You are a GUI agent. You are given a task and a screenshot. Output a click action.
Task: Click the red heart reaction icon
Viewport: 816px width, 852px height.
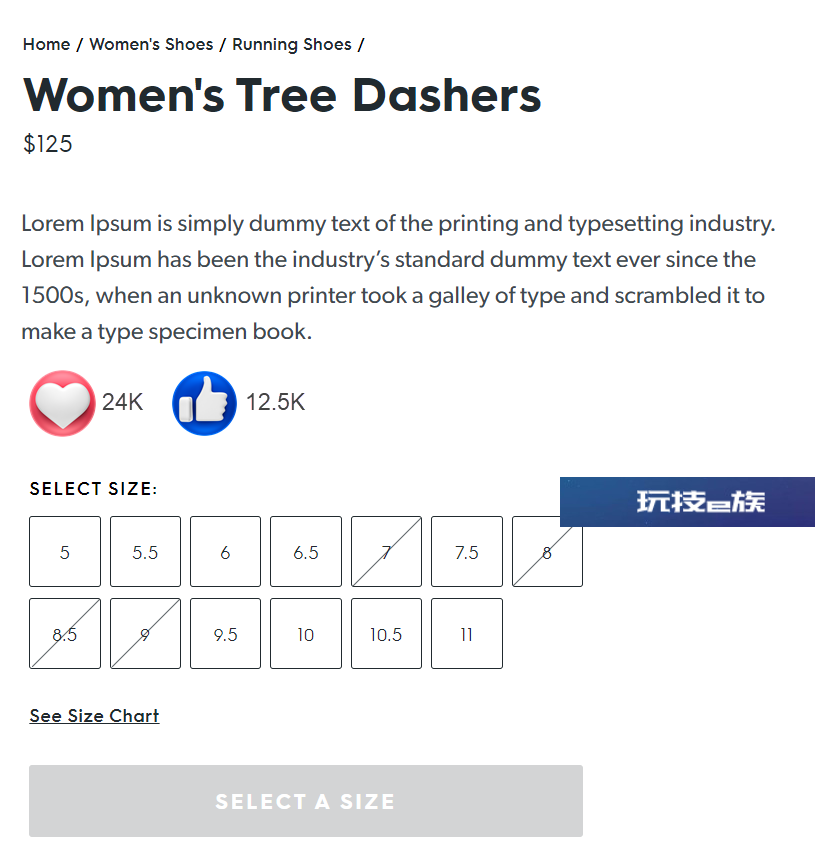[62, 403]
